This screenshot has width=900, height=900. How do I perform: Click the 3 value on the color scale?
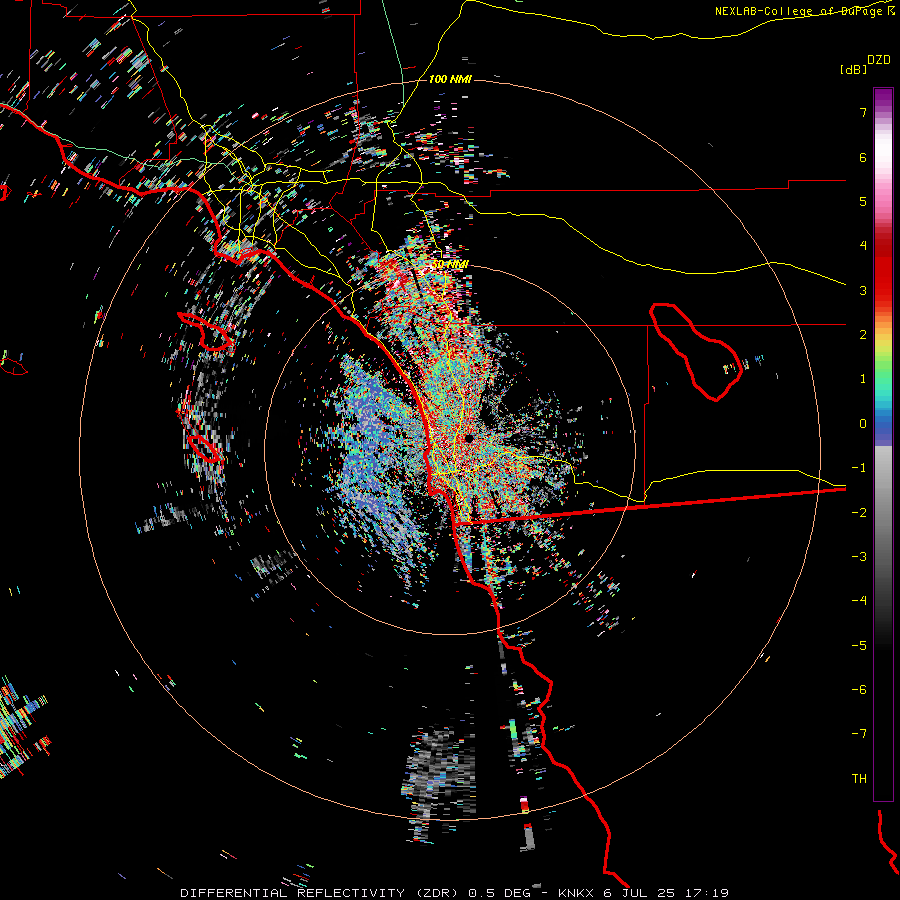pyautogui.click(x=863, y=290)
